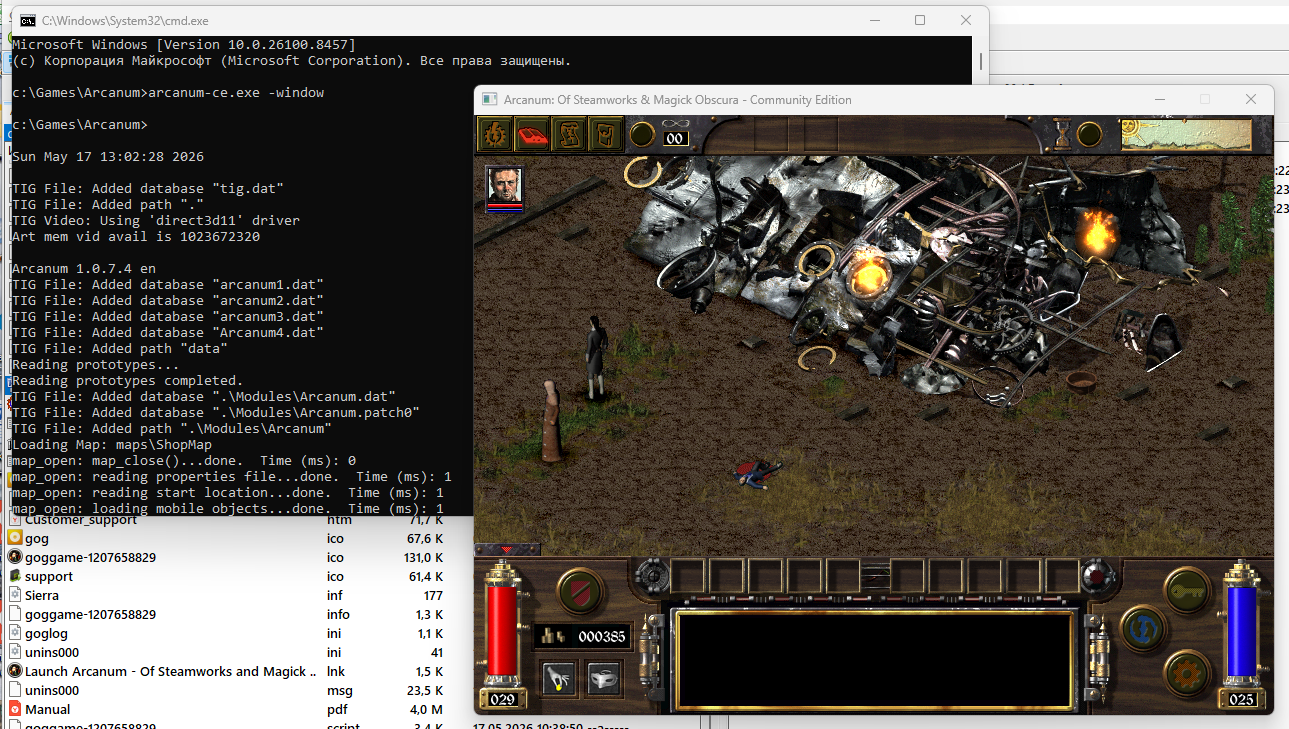Click the "Arcanum 1.0.7.4 en" line in cmd
The width and height of the screenshot is (1289, 729).
[x=83, y=269]
